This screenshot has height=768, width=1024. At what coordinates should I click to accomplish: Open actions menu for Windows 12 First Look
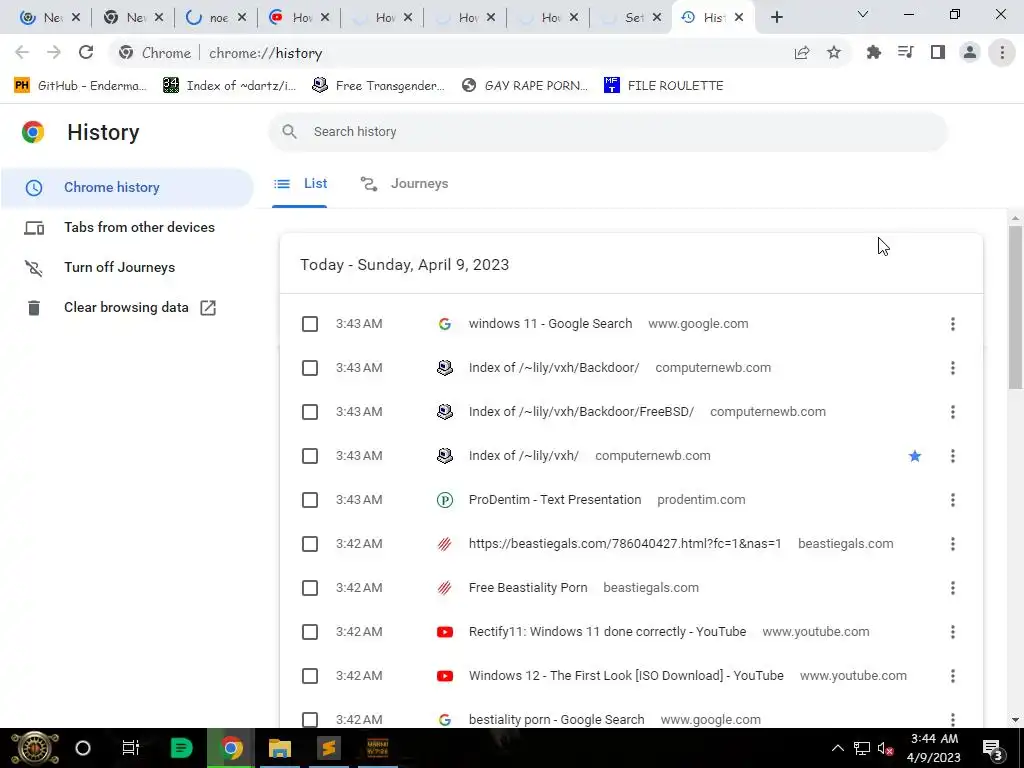[953, 676]
